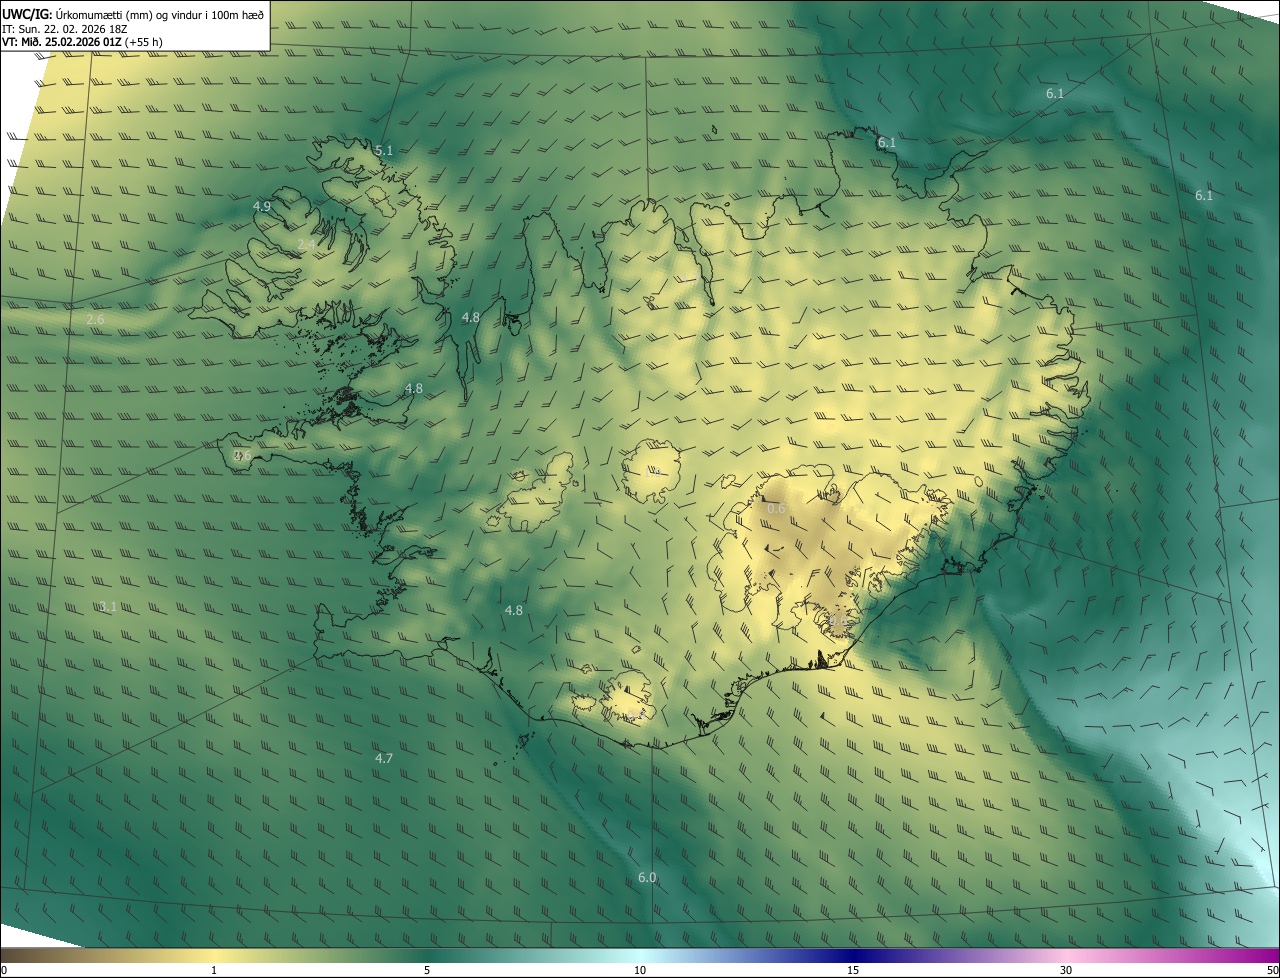Click the colorbar tick label "1"
The width and height of the screenshot is (1280, 978).
click(214, 970)
